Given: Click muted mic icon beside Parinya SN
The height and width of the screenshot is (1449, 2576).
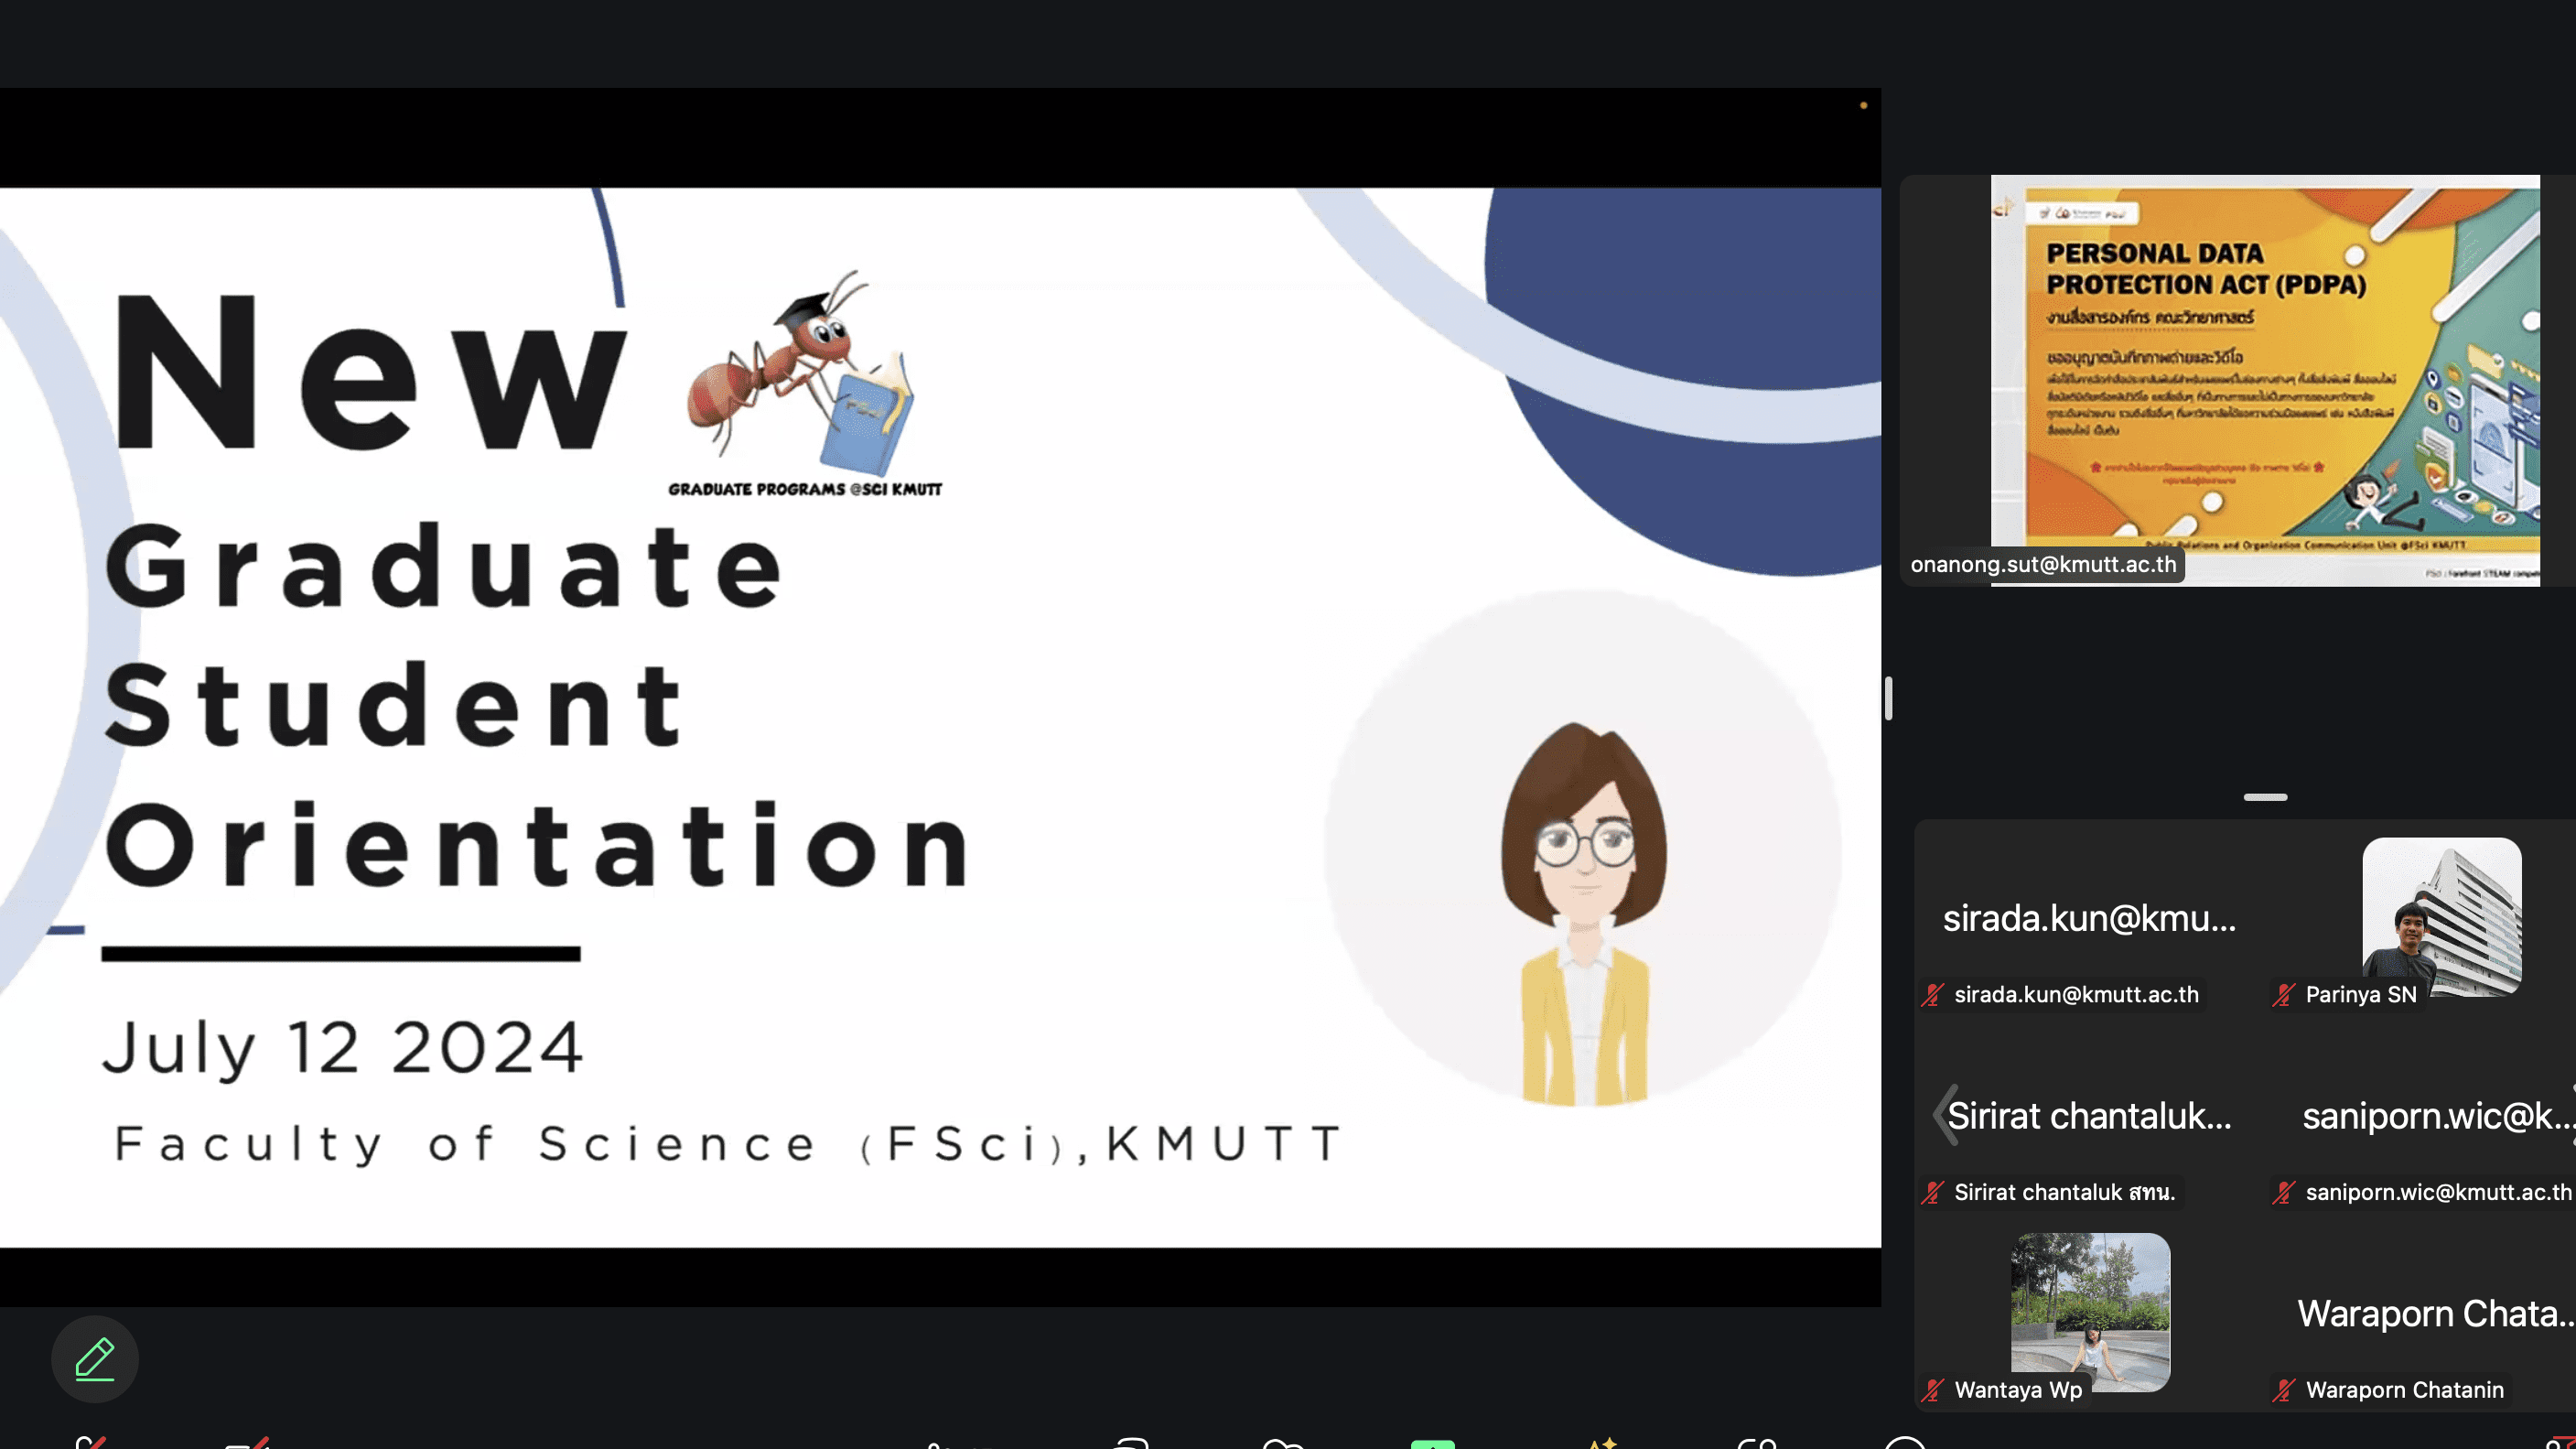Looking at the screenshot, I should 2283,995.
